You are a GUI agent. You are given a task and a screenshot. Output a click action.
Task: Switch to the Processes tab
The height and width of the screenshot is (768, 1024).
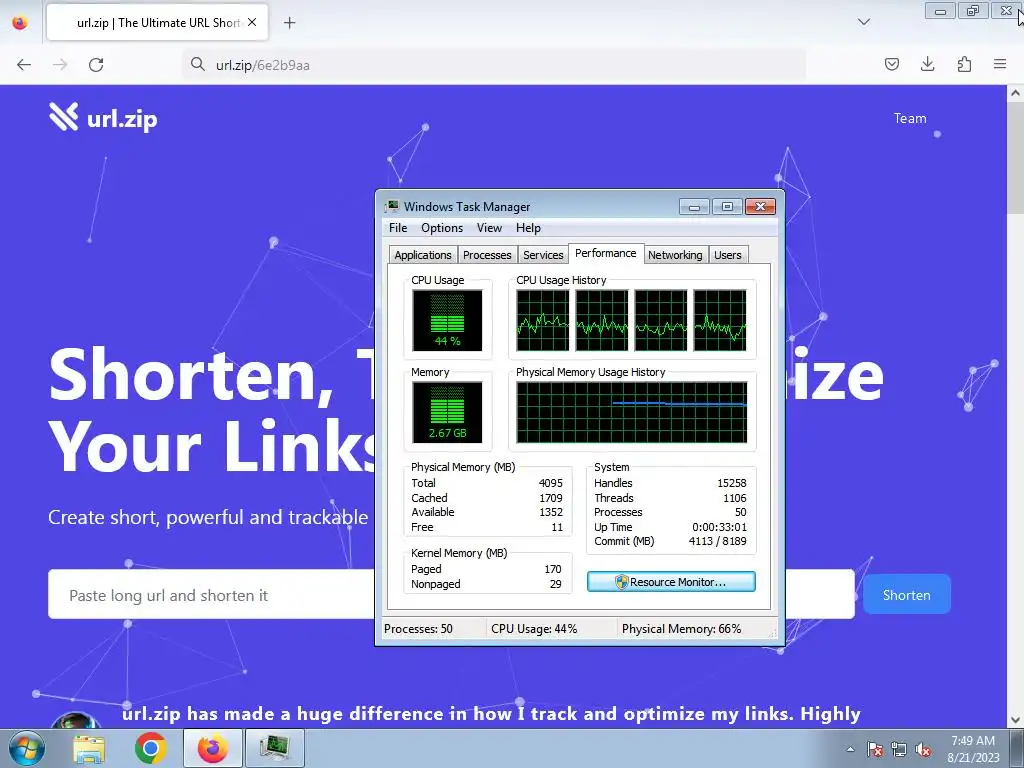coord(487,255)
